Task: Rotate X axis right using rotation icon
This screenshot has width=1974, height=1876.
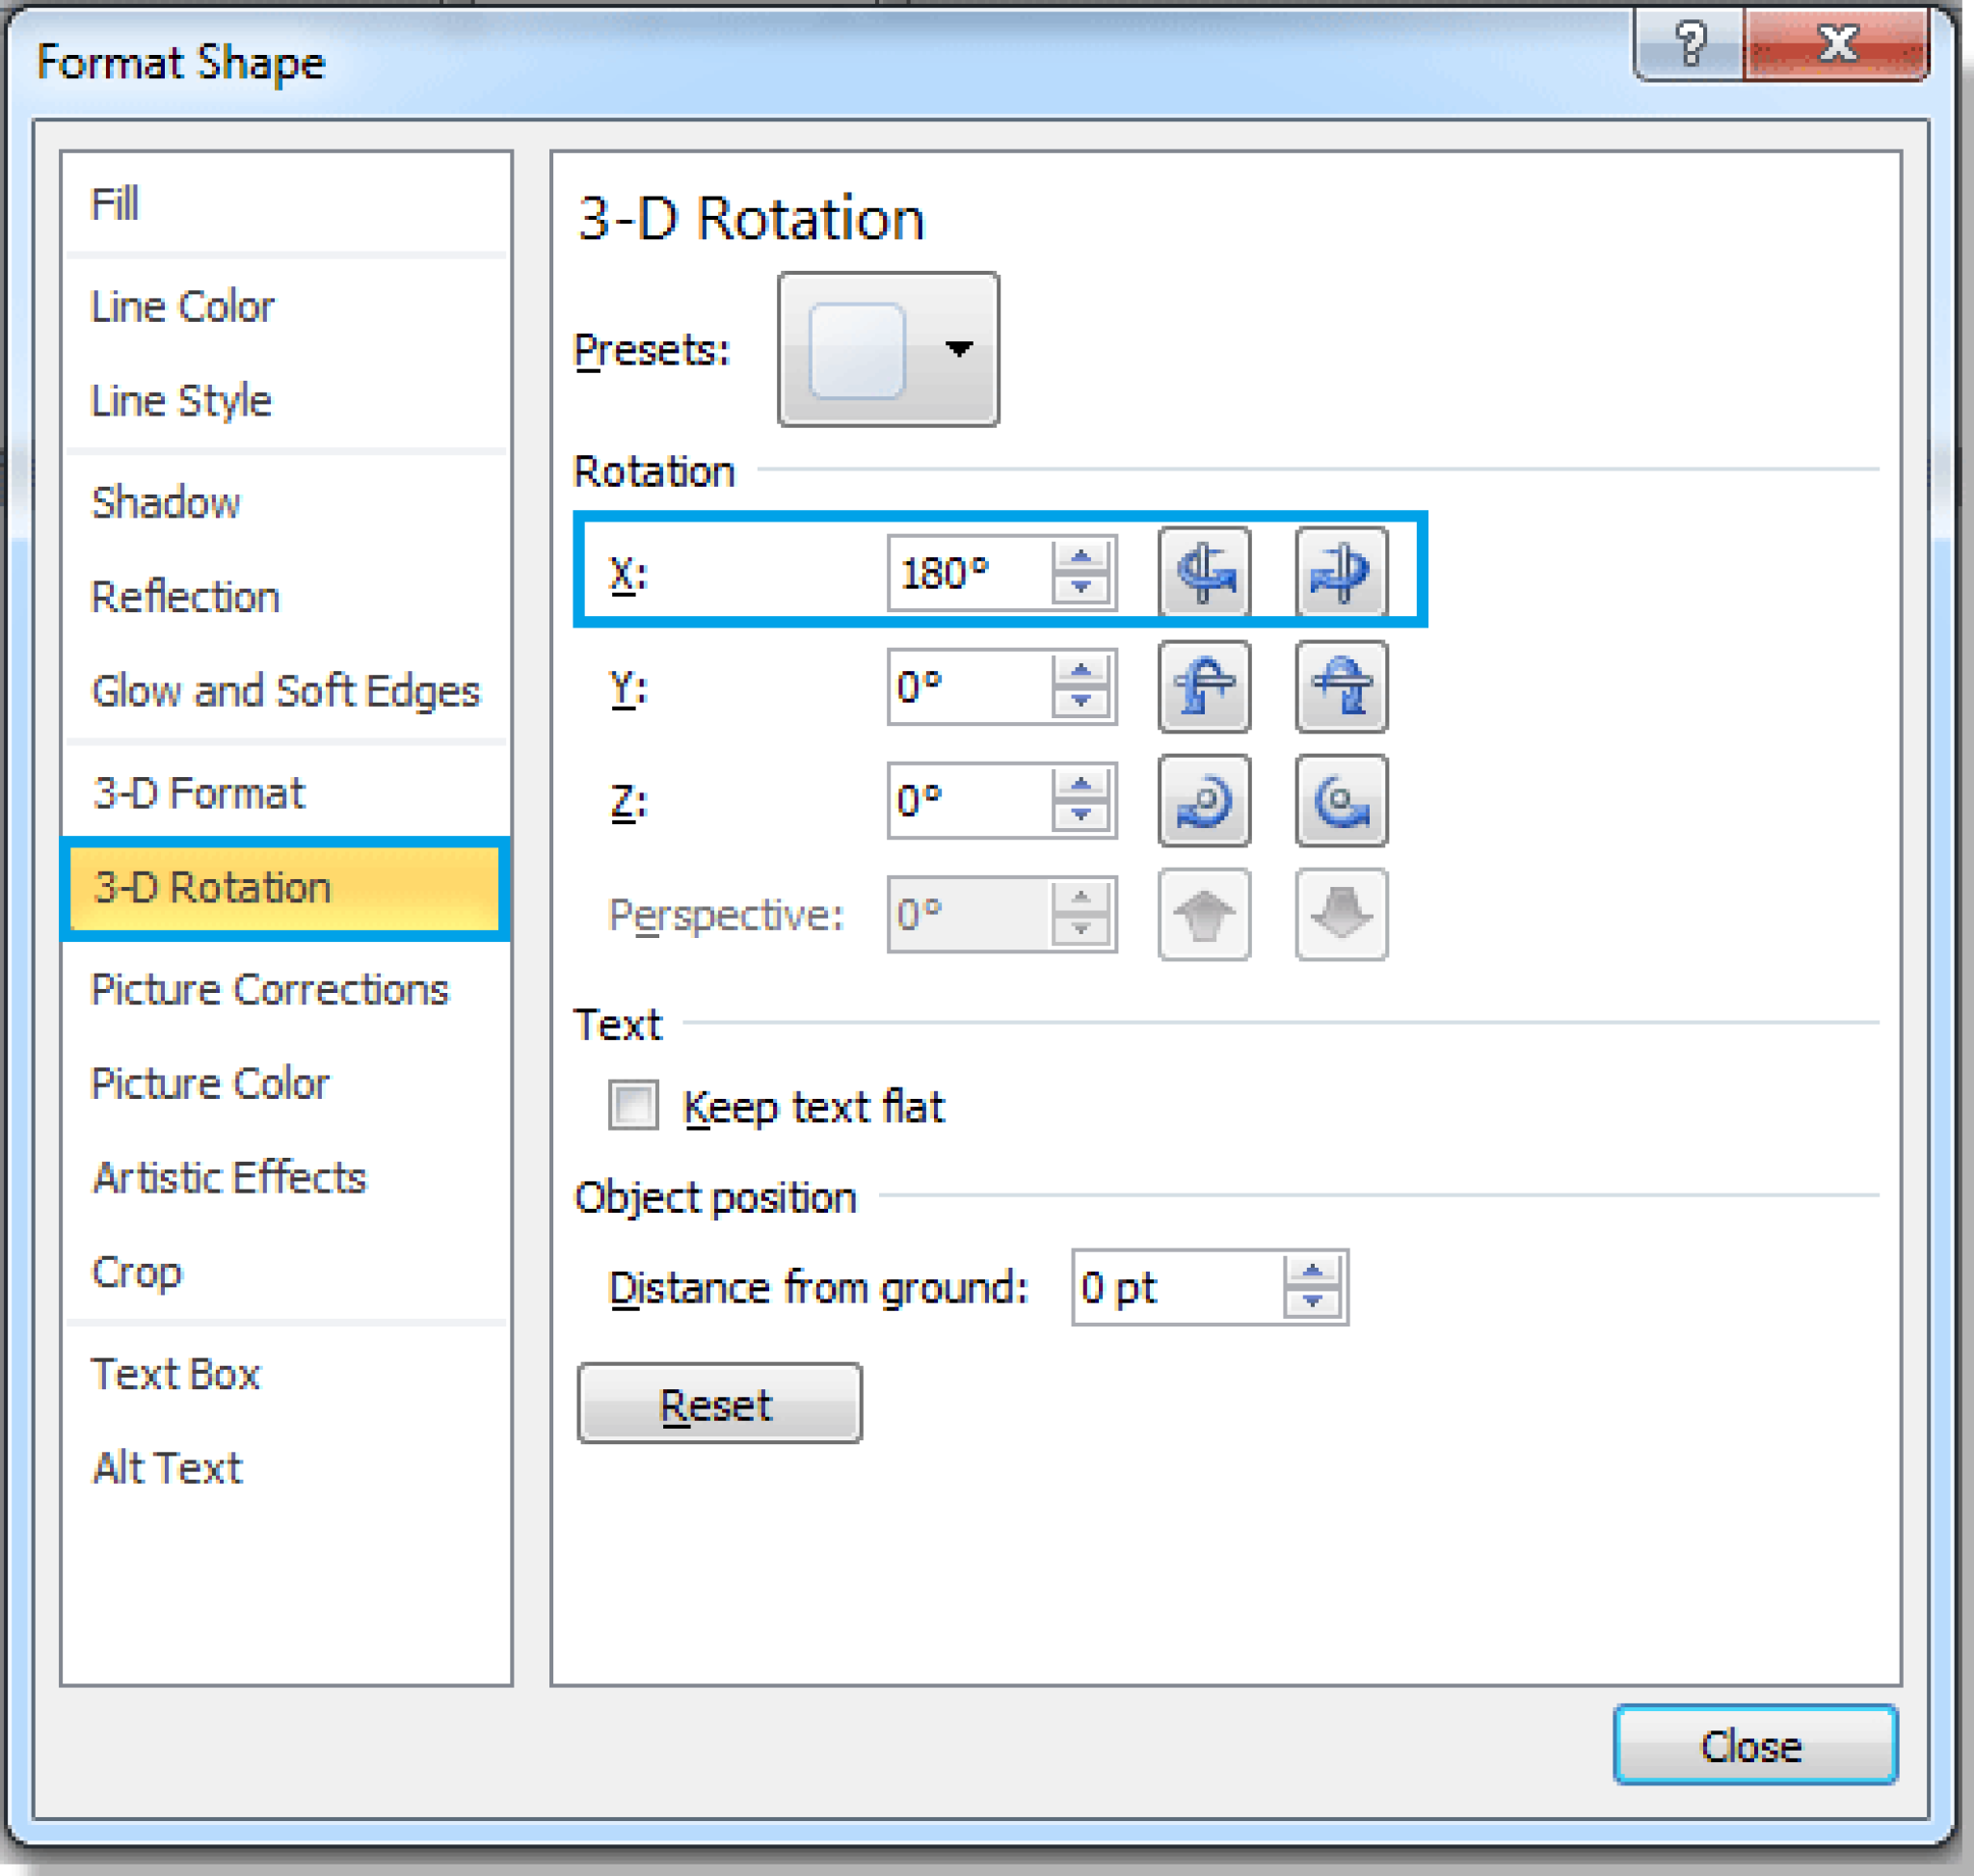Action: coord(1340,572)
